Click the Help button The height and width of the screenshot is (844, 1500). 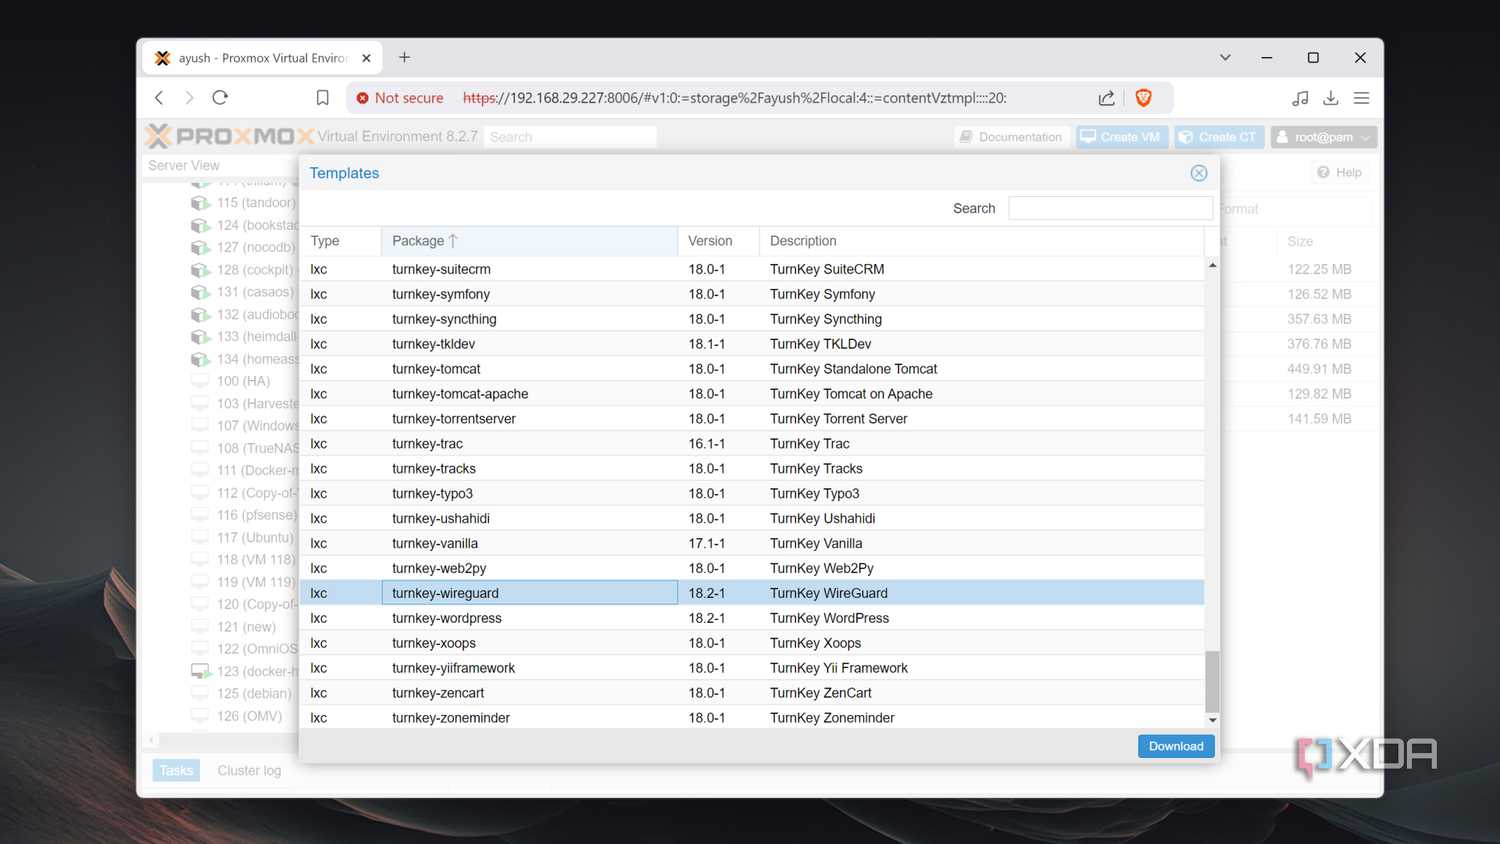coord(1339,172)
